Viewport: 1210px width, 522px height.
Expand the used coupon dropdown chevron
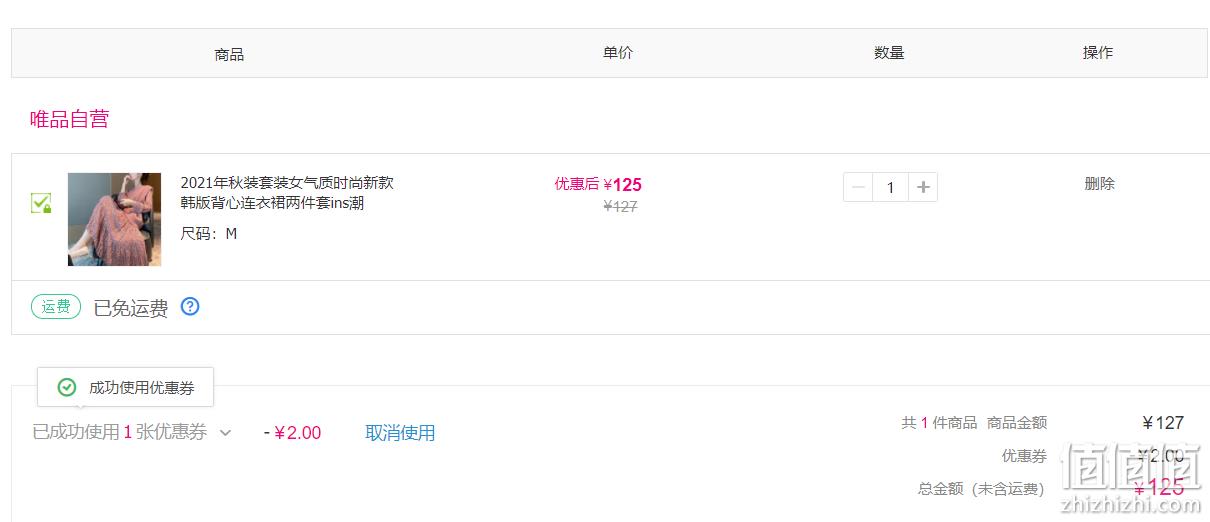[x=225, y=433]
